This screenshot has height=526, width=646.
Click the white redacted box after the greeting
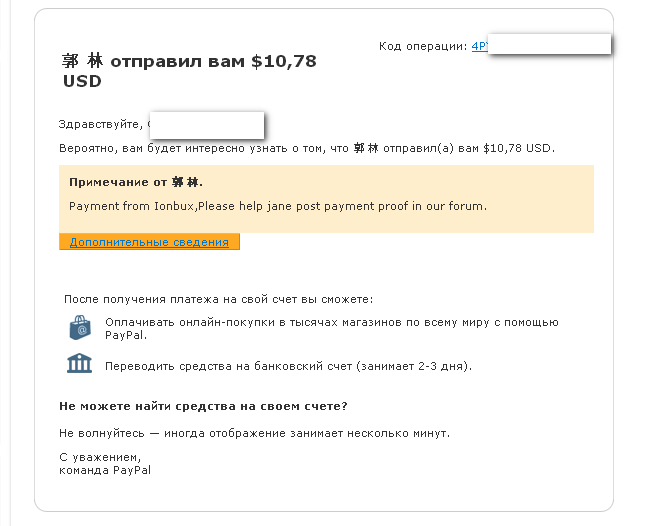click(x=207, y=125)
